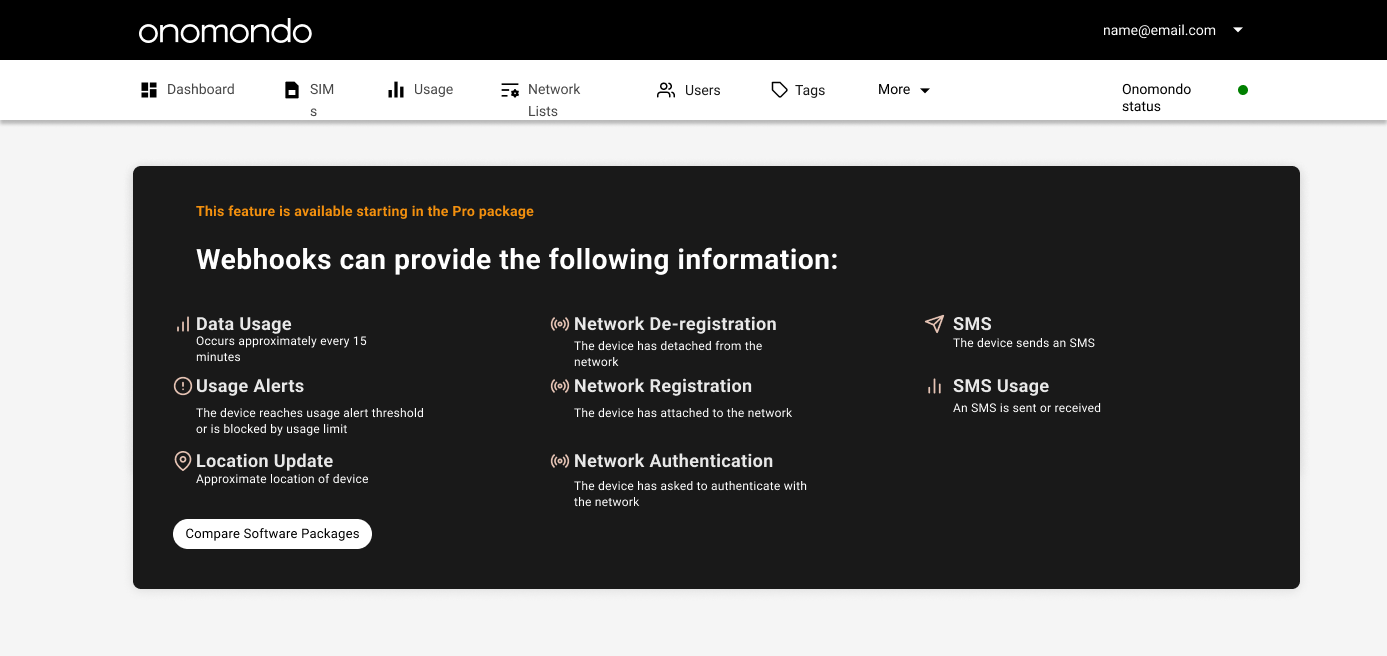The image size is (1387, 656).
Task: Click the Network Authentication heading
Action: [x=673, y=461]
